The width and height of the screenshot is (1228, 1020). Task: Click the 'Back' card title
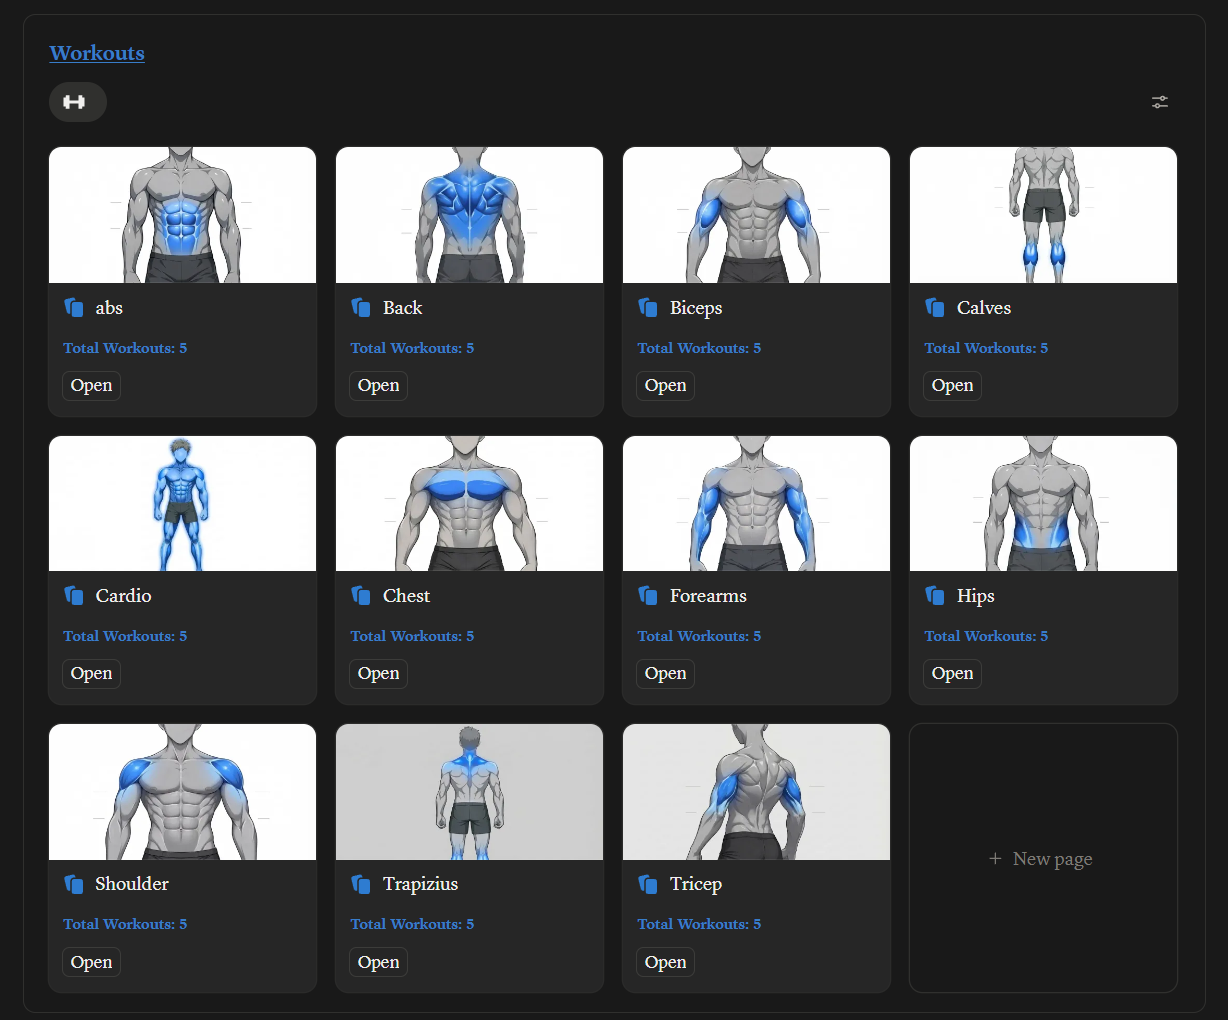(x=402, y=308)
